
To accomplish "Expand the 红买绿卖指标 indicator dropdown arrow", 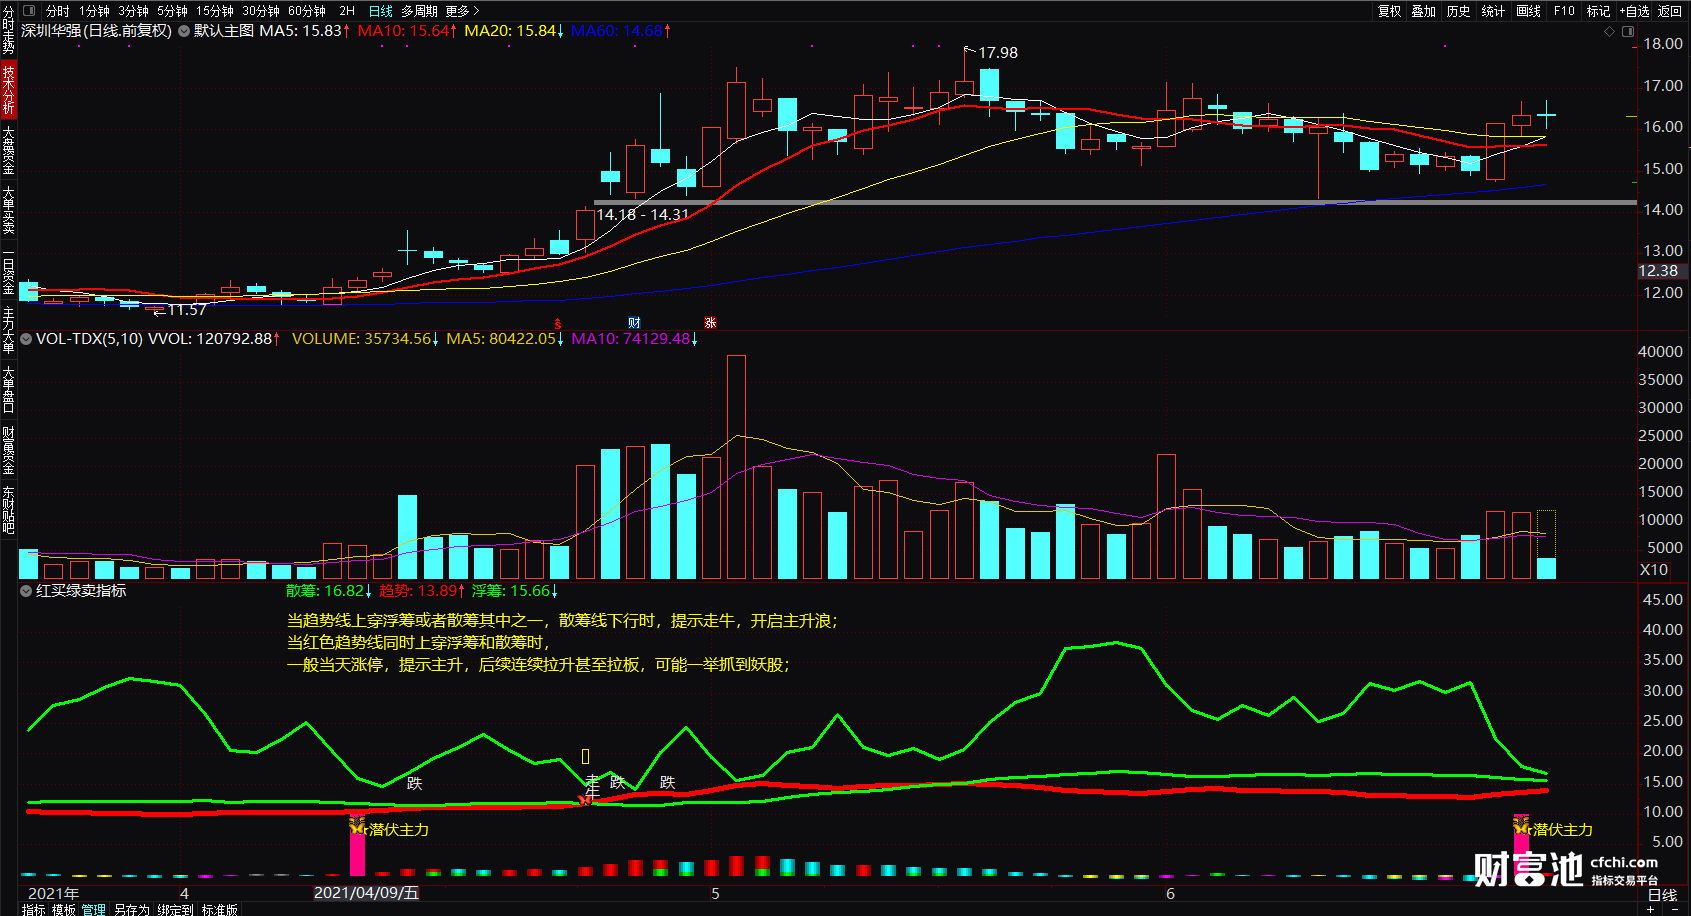I will [x=26, y=591].
